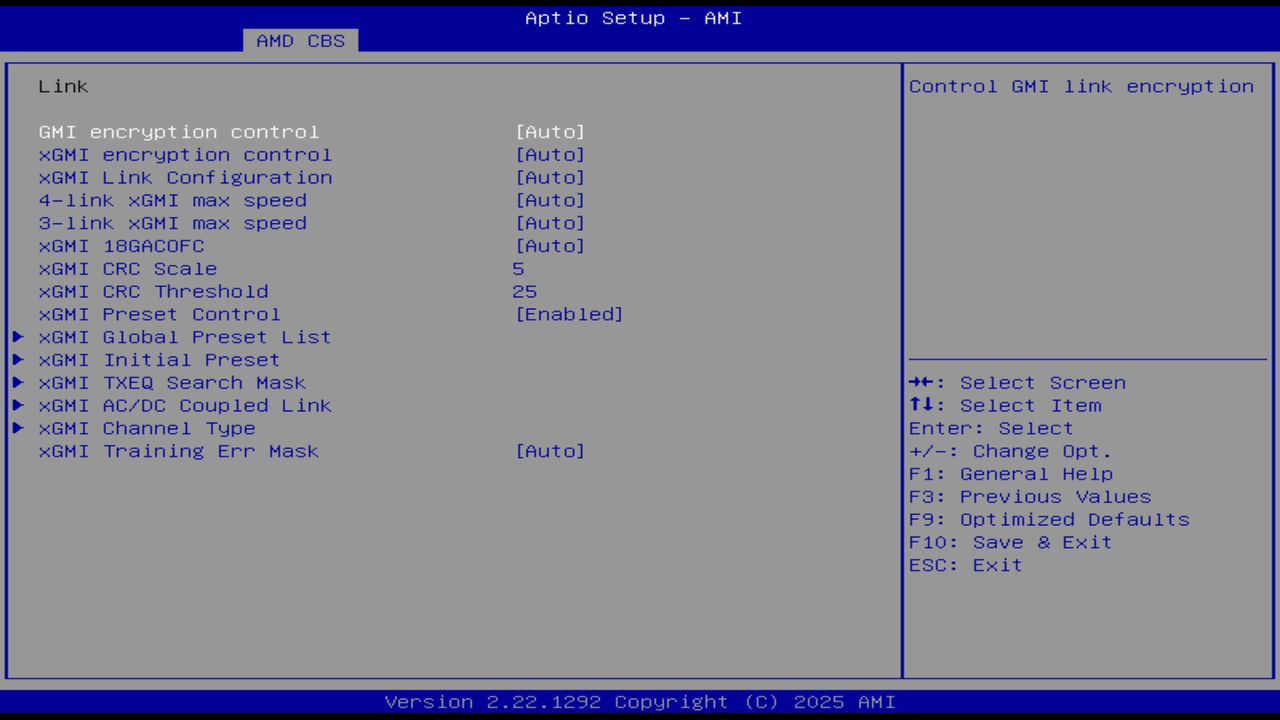Click the arrow icon beside xGMI Channel Type
Viewport: 1280px width, 720px height.
pos(18,429)
